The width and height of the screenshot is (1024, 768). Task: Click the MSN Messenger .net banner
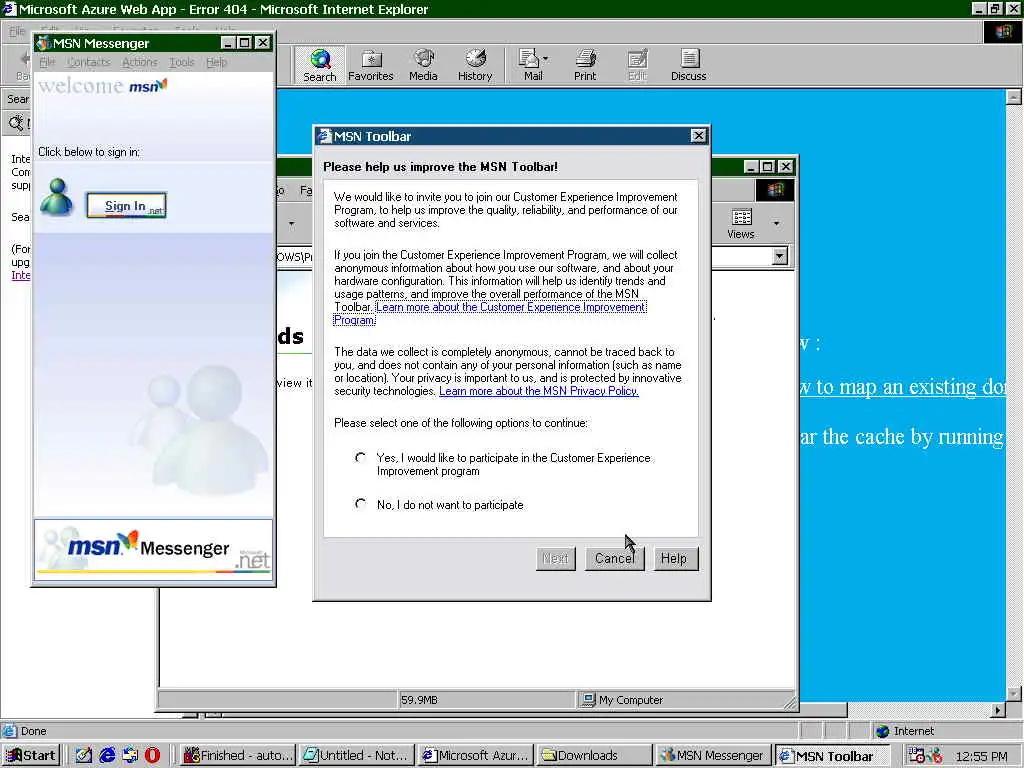(153, 549)
